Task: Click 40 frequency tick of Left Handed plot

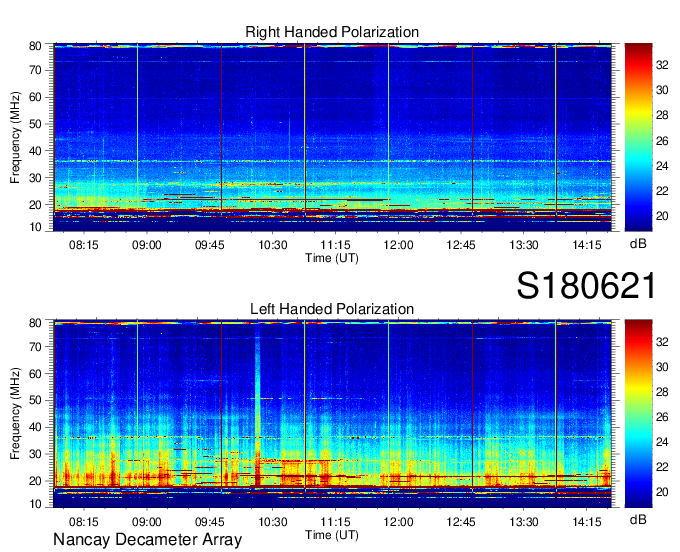Action: [35, 427]
